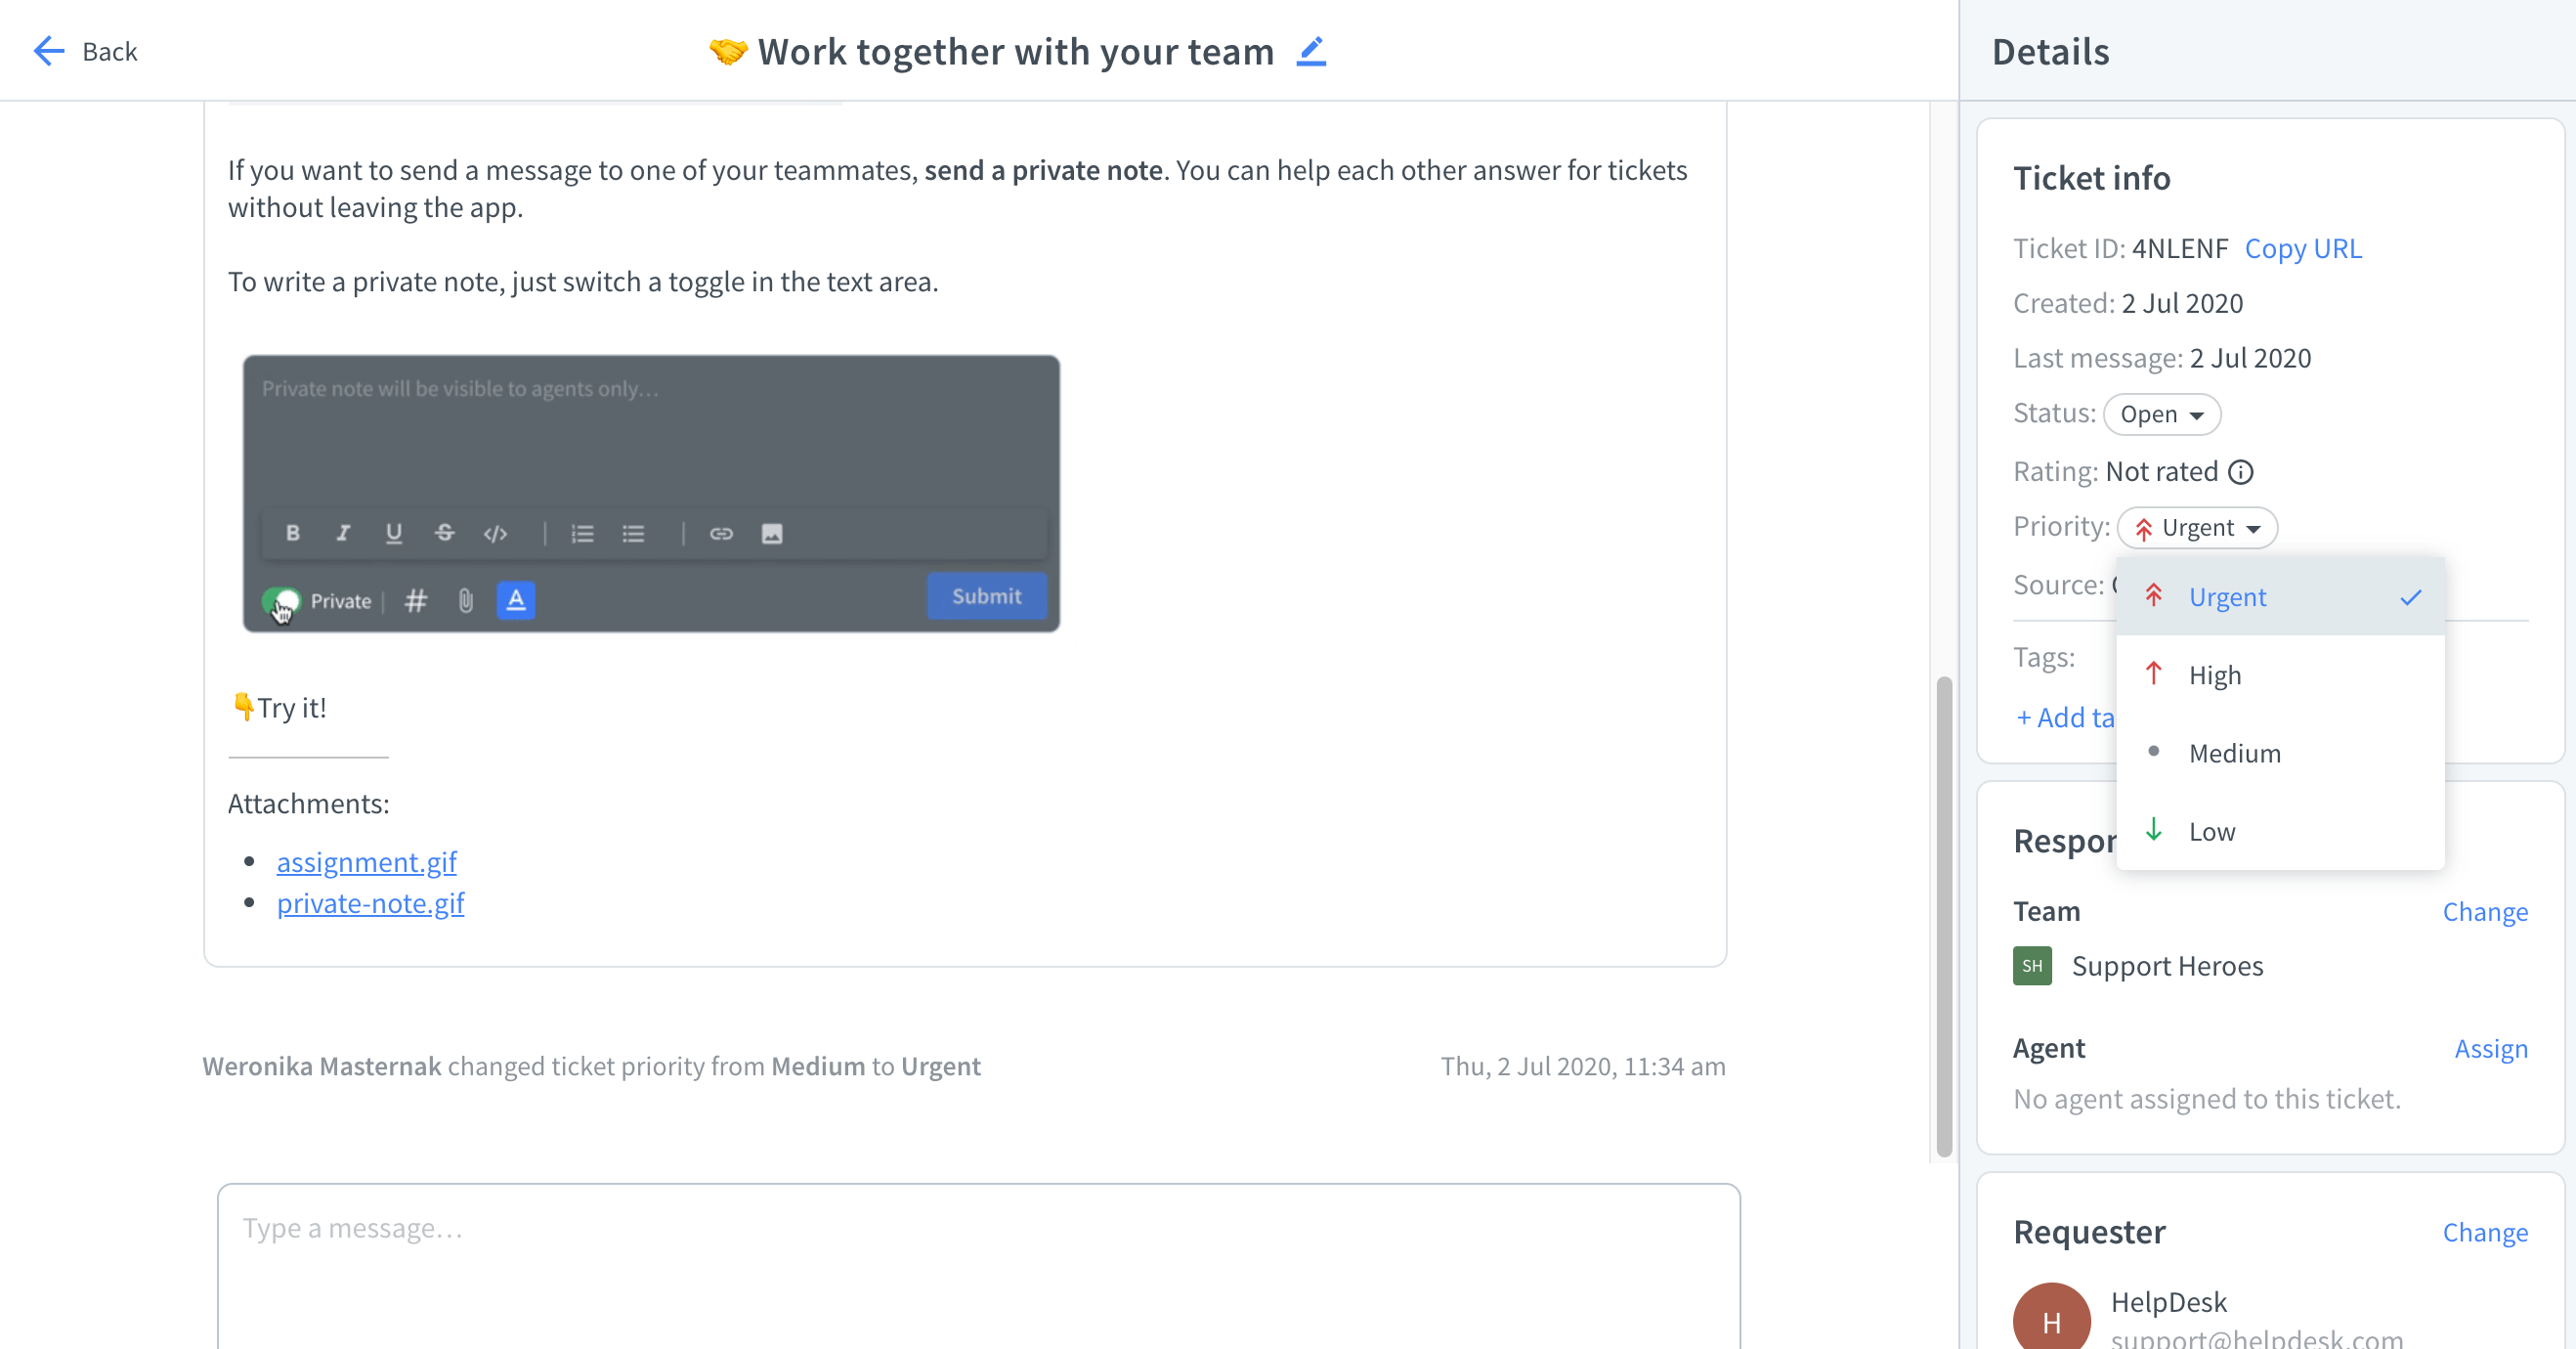This screenshot has height=1349, width=2576.
Task: Select the Unordered list icon
Action: coord(634,532)
